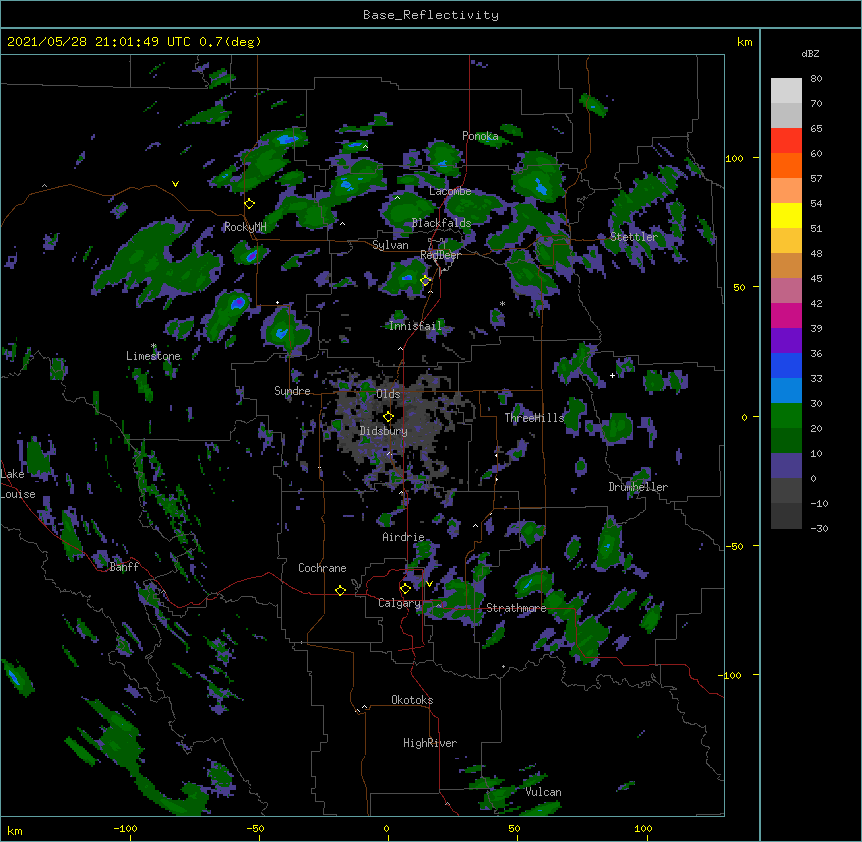Image resolution: width=862 pixels, height=842 pixels.
Task: Click the Olds town label
Action: coord(388,394)
